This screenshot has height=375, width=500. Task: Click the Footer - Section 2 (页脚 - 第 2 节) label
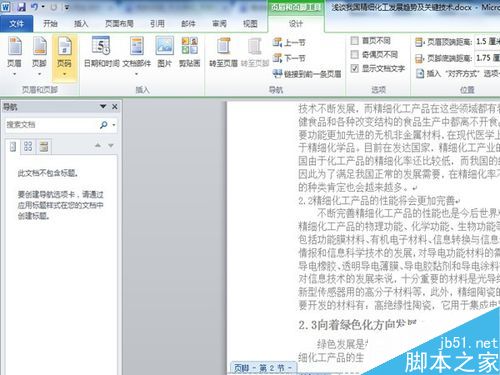pyautogui.click(x=263, y=368)
